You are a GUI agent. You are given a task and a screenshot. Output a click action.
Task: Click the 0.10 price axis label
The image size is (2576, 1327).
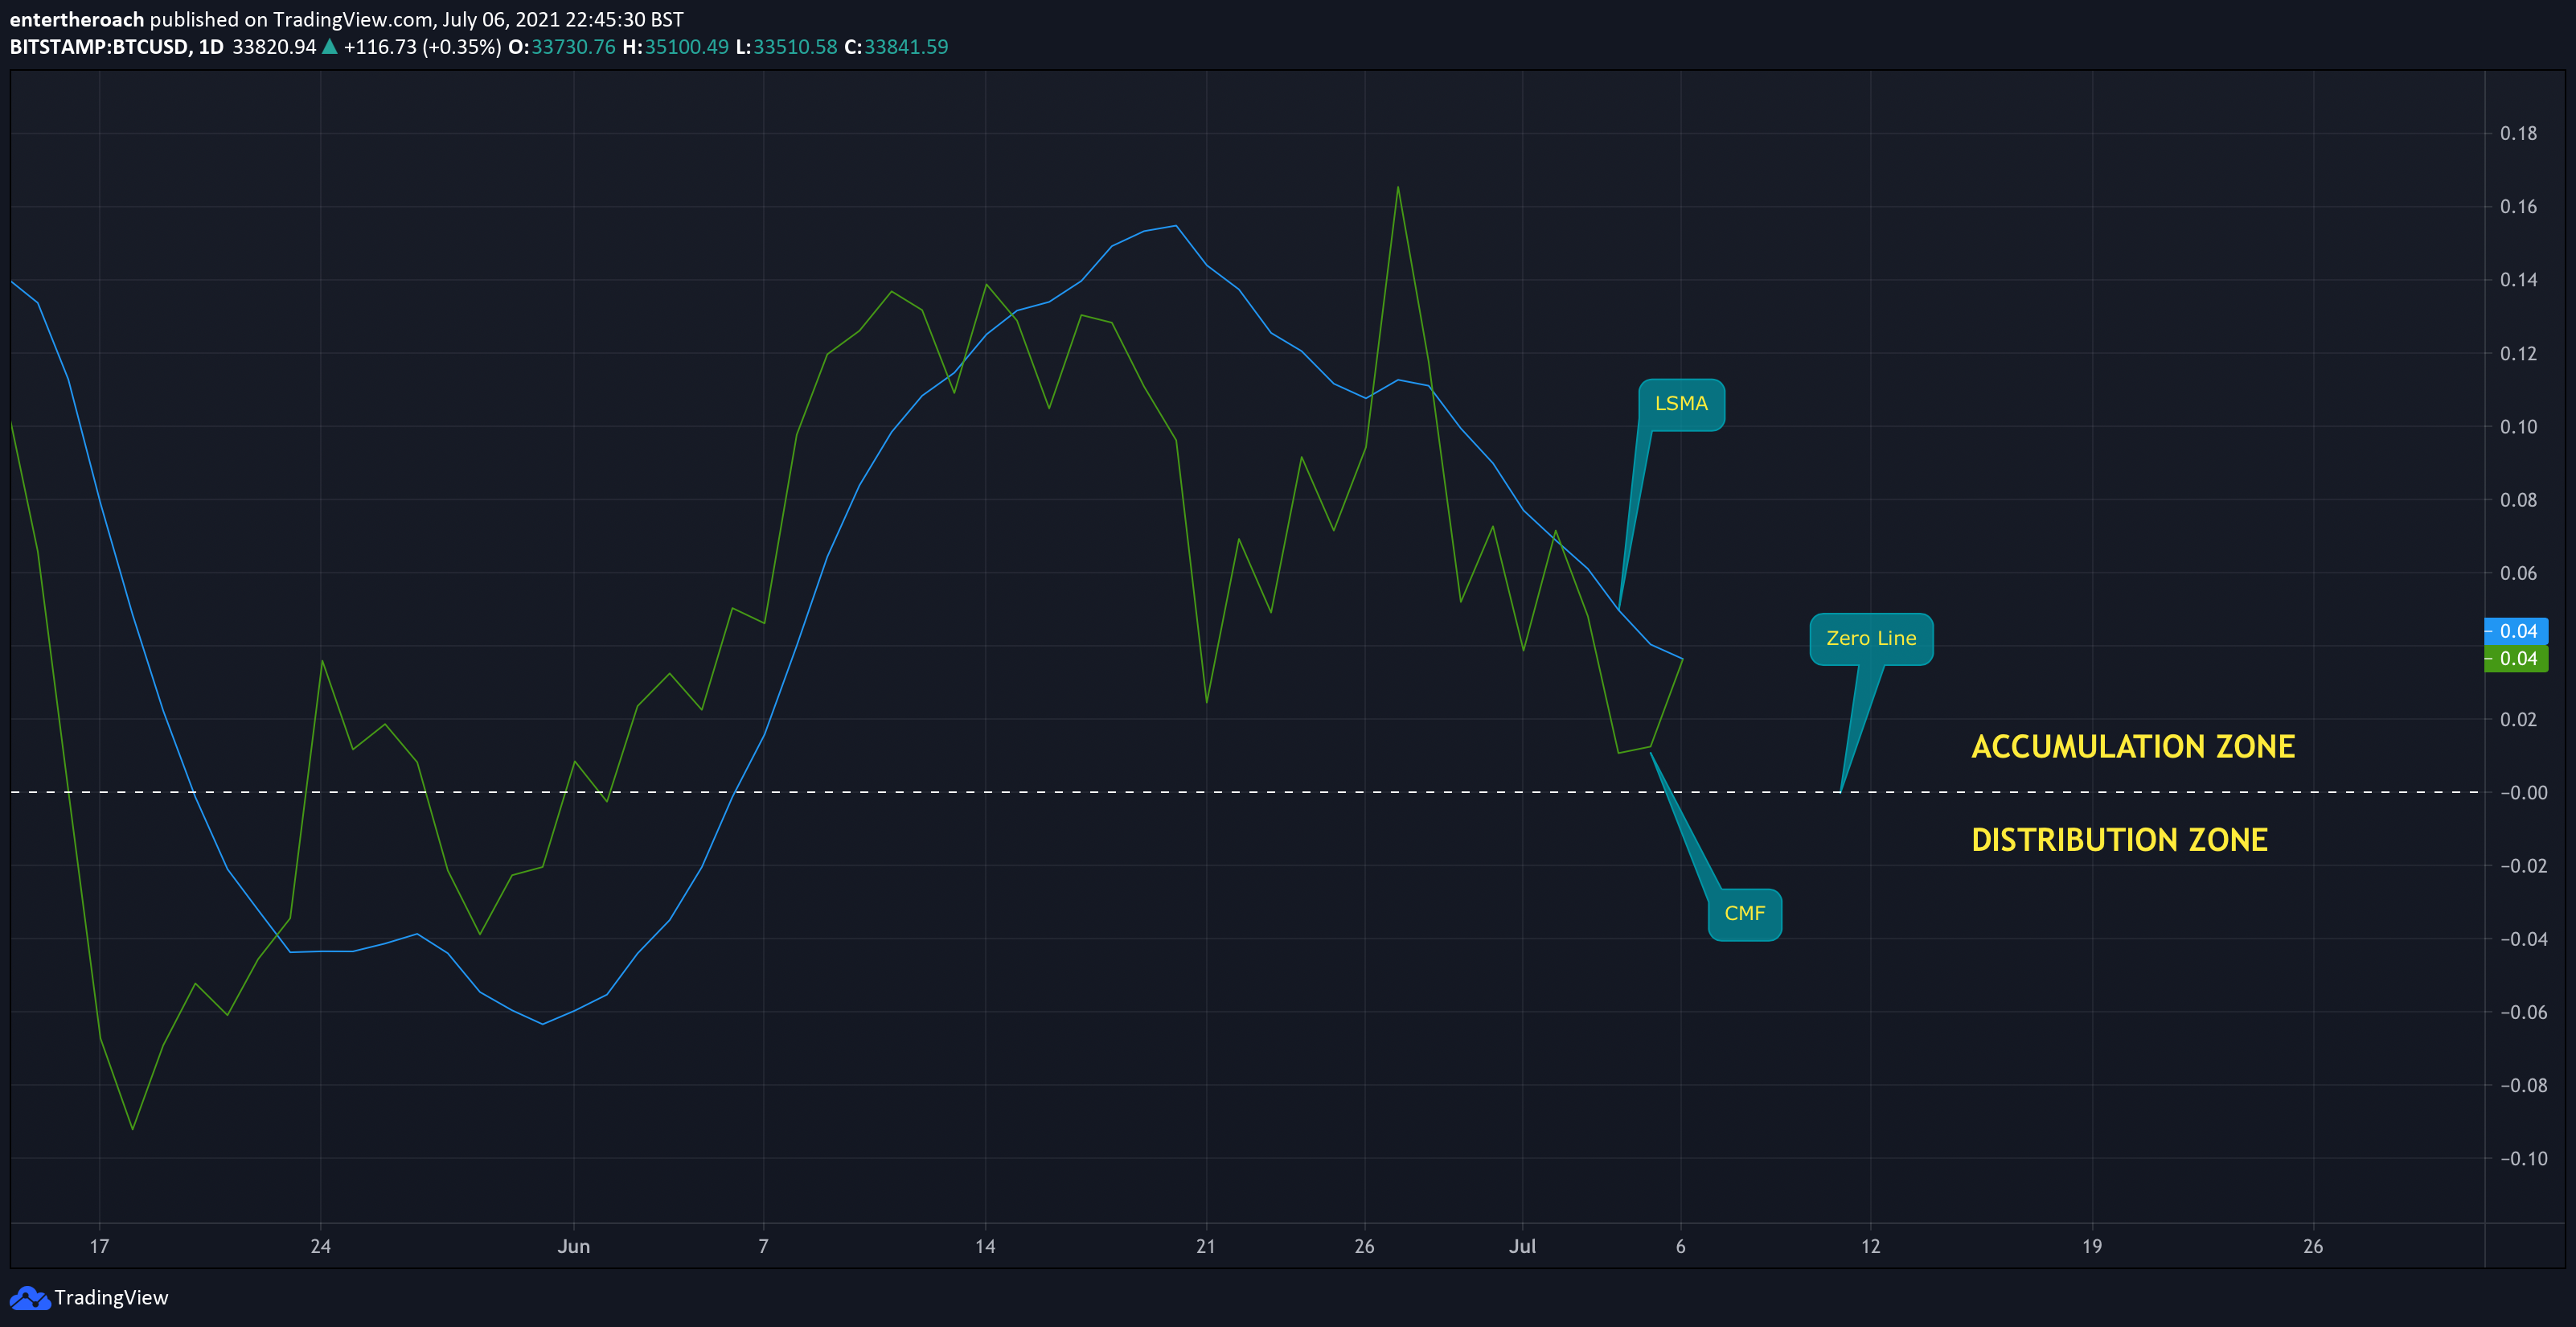pyautogui.click(x=2518, y=427)
